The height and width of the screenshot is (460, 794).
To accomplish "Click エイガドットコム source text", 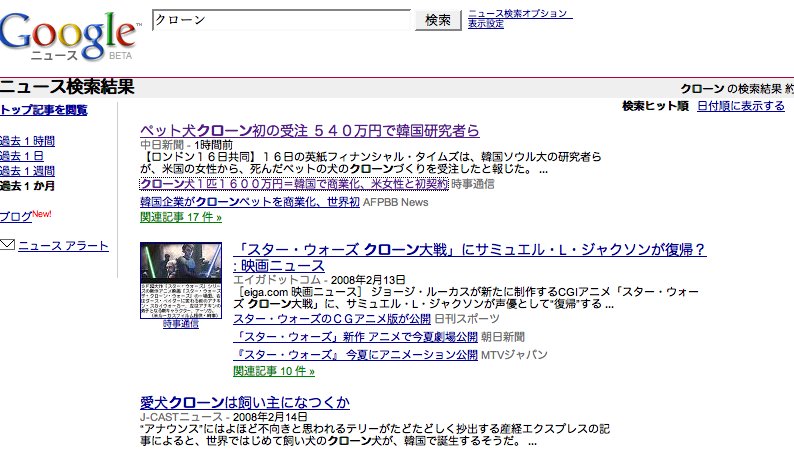I will point(277,280).
